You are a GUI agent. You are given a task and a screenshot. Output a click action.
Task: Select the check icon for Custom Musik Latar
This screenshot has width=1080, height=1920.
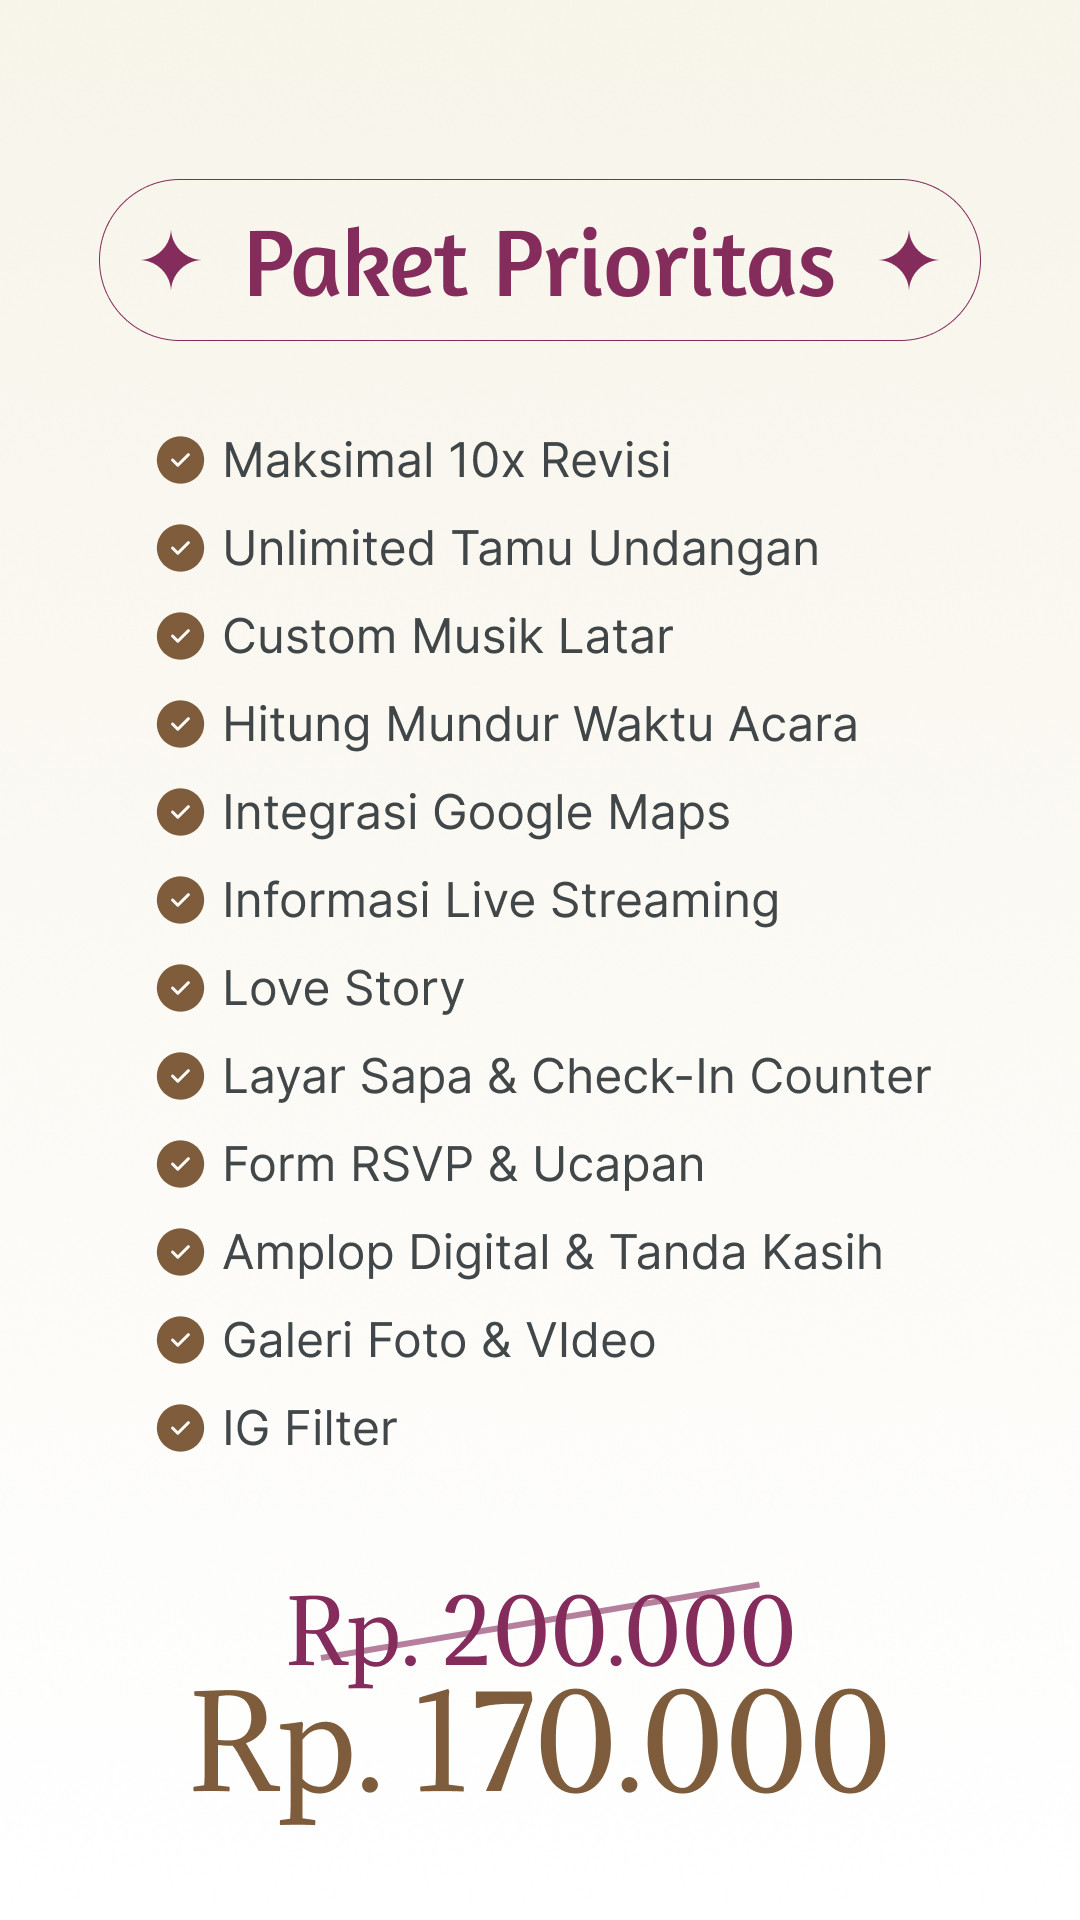181,636
